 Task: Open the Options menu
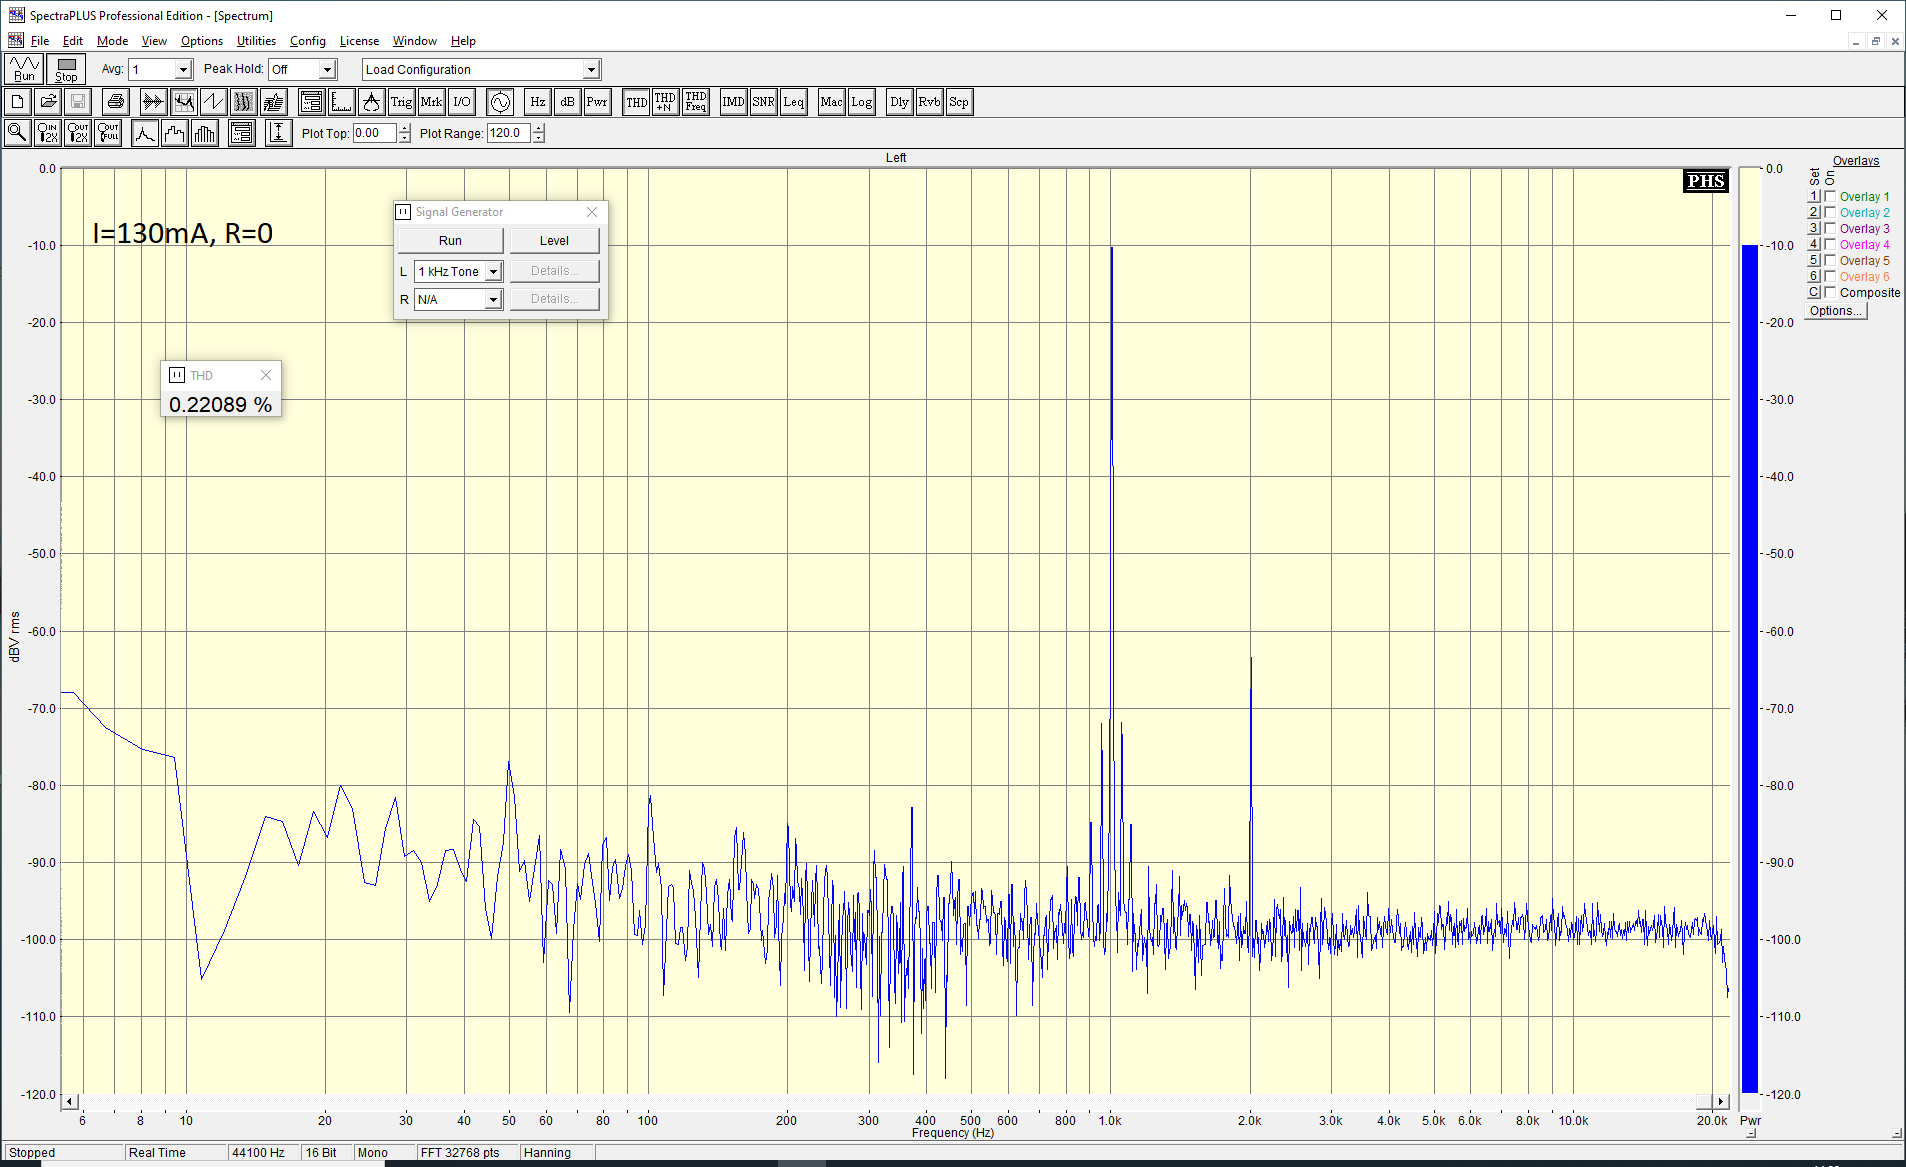tap(202, 41)
